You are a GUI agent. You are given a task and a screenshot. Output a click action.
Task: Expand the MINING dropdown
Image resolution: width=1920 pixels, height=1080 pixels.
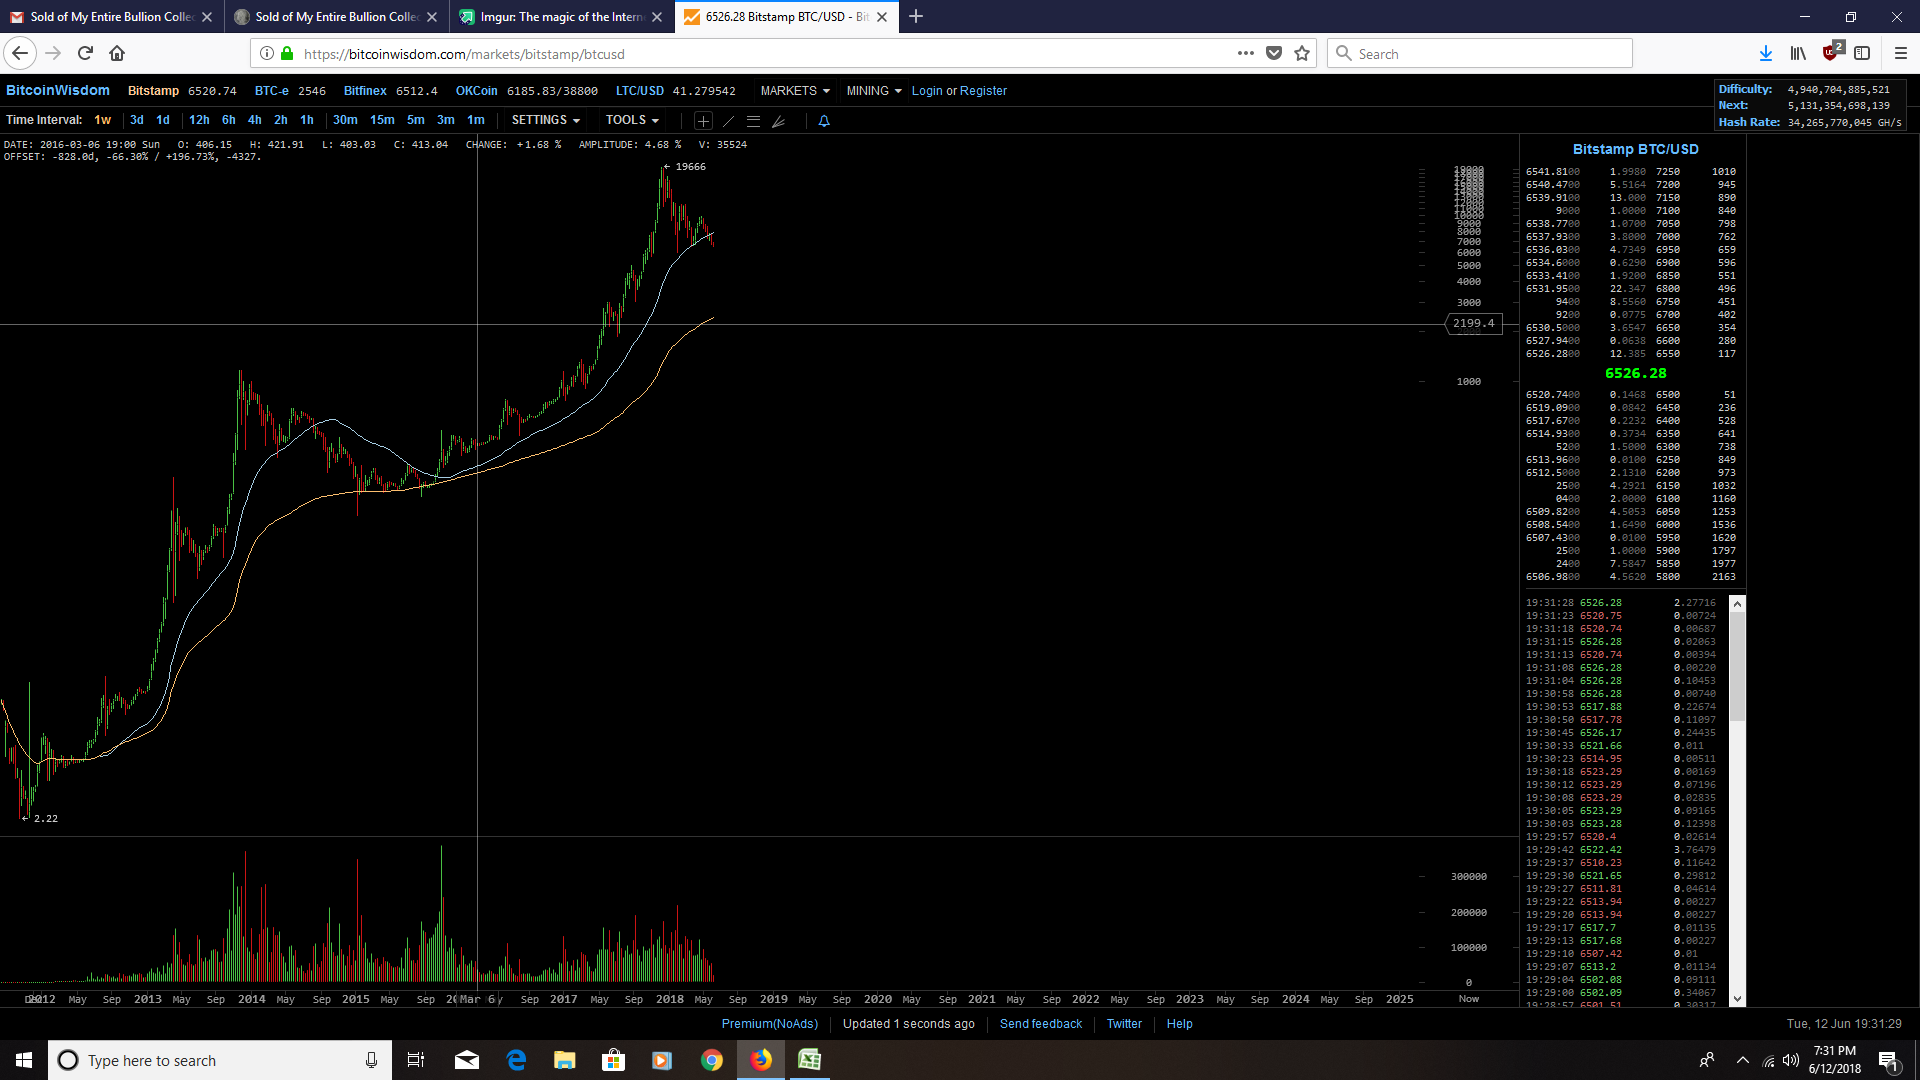point(873,91)
